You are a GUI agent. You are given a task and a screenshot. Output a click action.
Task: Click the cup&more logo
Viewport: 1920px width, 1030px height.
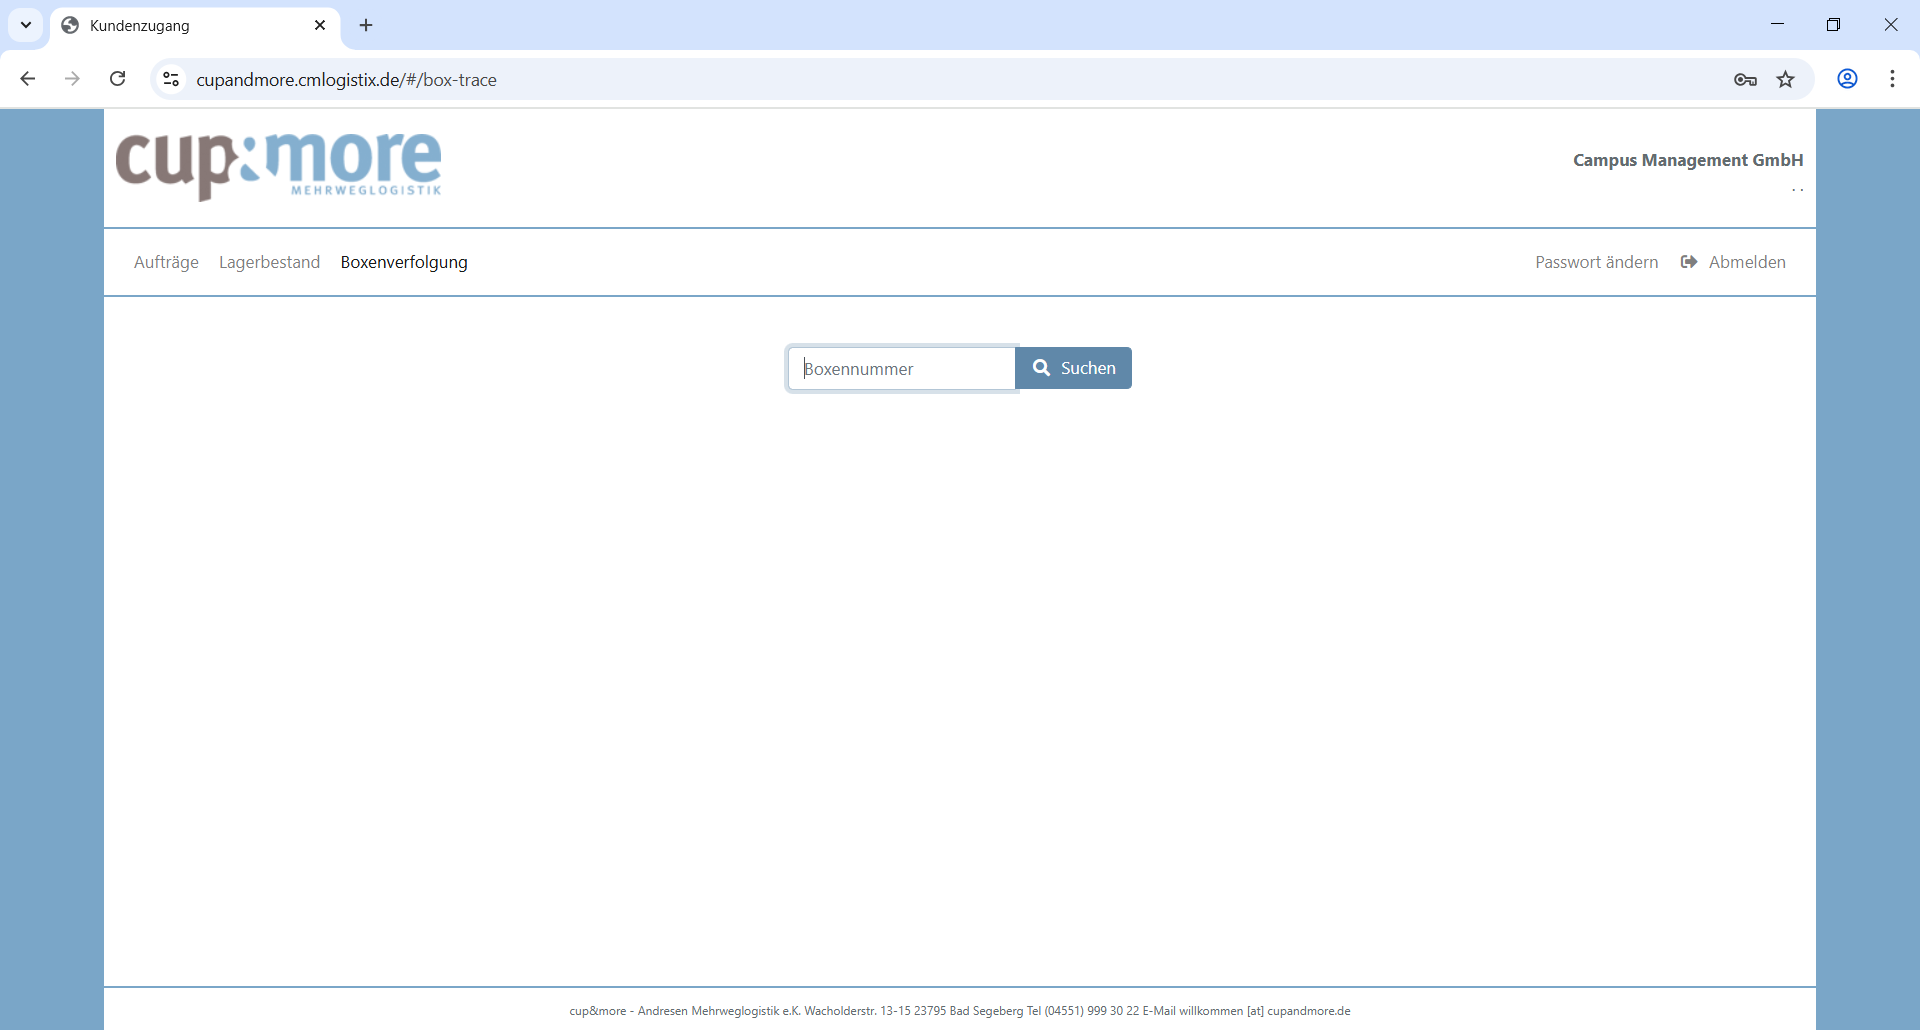(278, 165)
